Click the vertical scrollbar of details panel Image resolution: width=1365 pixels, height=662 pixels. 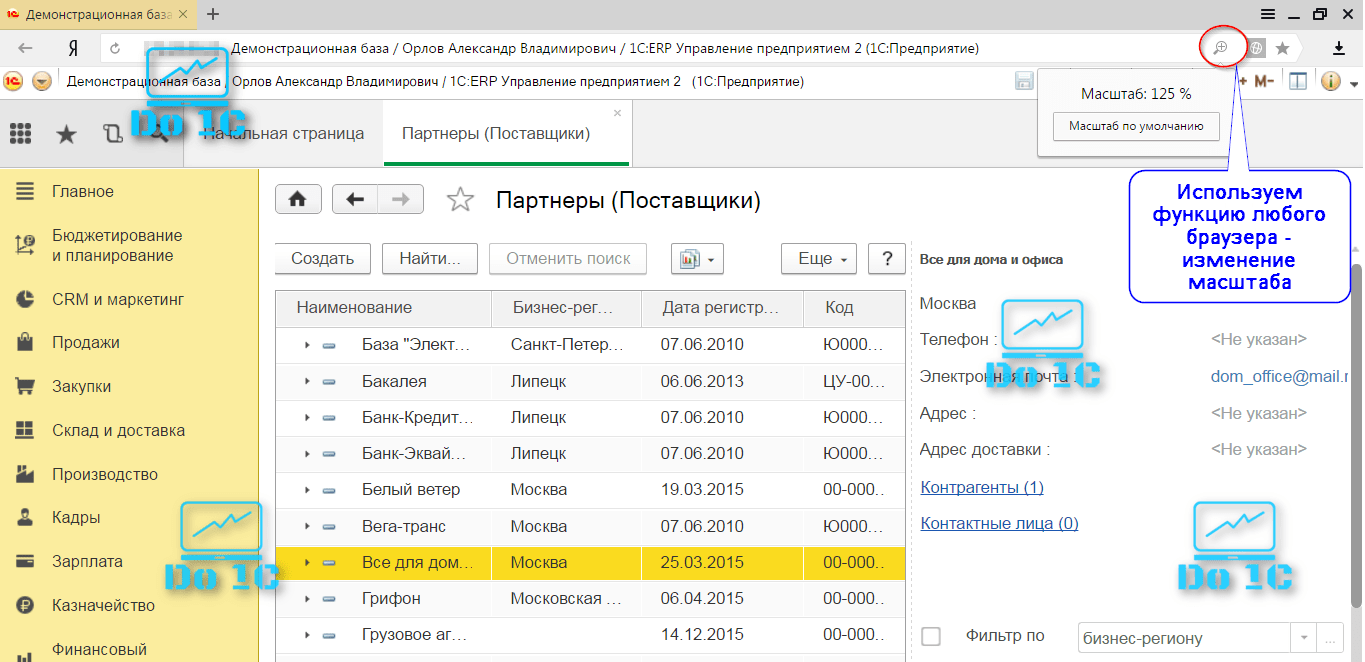click(1357, 435)
